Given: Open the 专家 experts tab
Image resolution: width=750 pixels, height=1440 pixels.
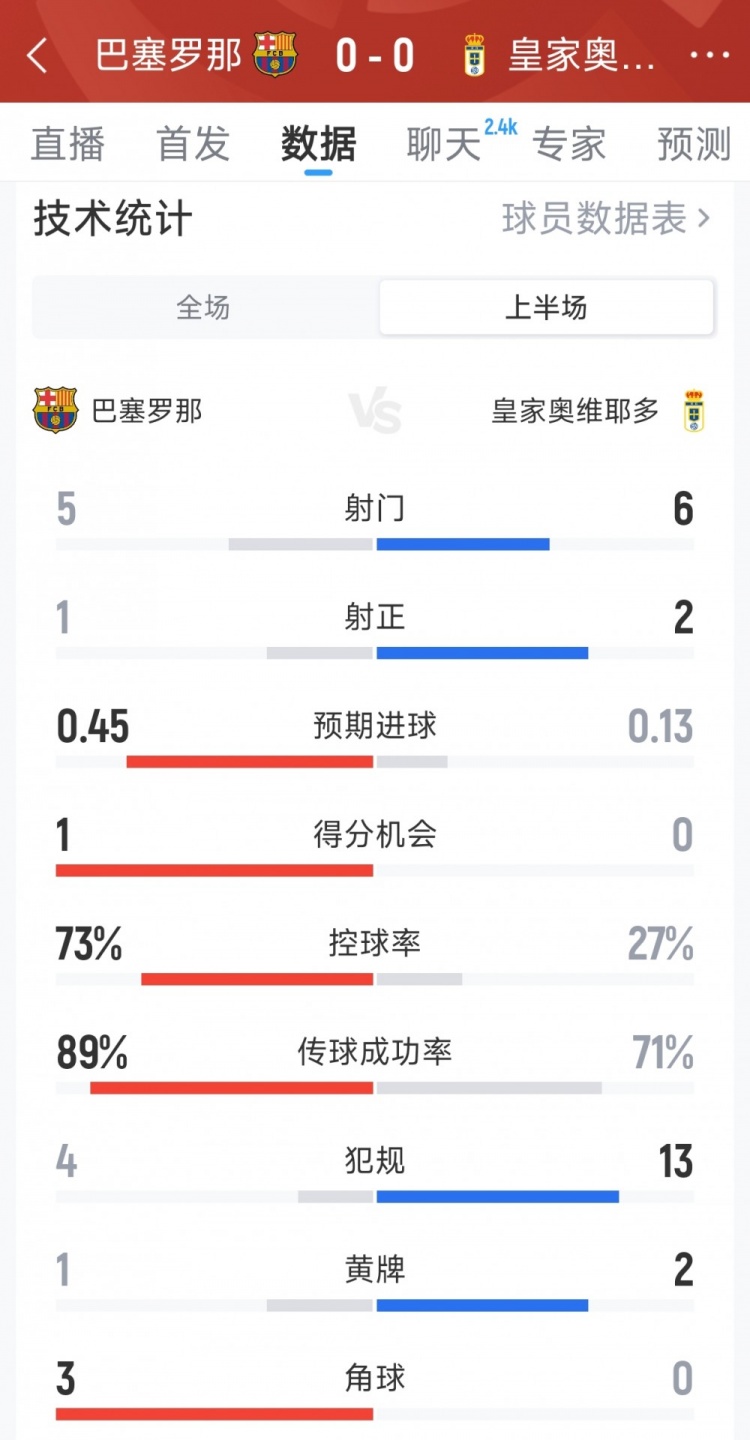Looking at the screenshot, I should pos(569,144).
